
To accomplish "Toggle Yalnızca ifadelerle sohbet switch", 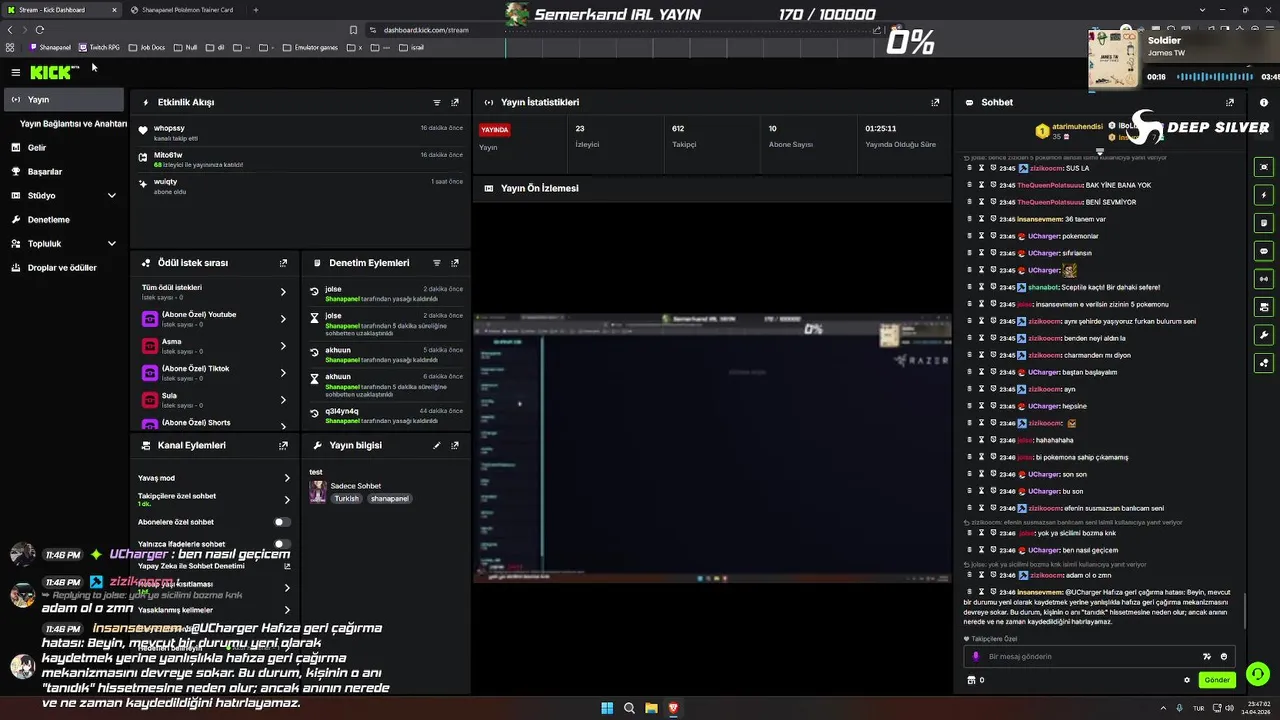I will [283, 544].
